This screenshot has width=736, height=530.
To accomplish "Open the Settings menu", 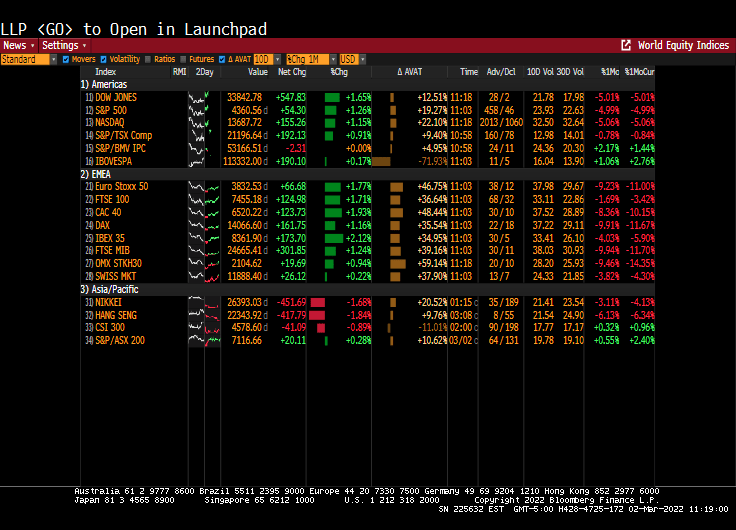I will [x=64, y=45].
